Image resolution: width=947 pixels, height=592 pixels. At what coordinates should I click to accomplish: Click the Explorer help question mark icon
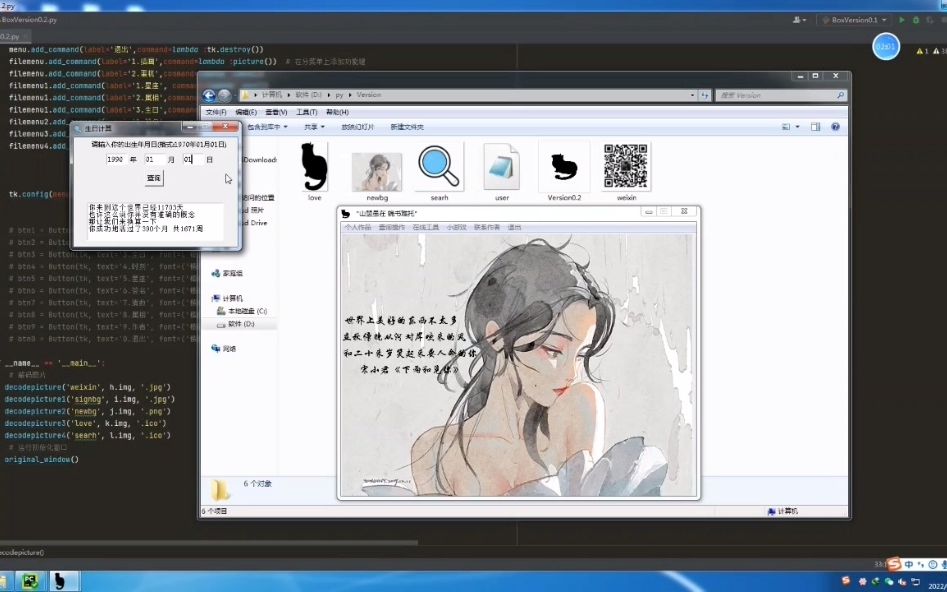835,126
